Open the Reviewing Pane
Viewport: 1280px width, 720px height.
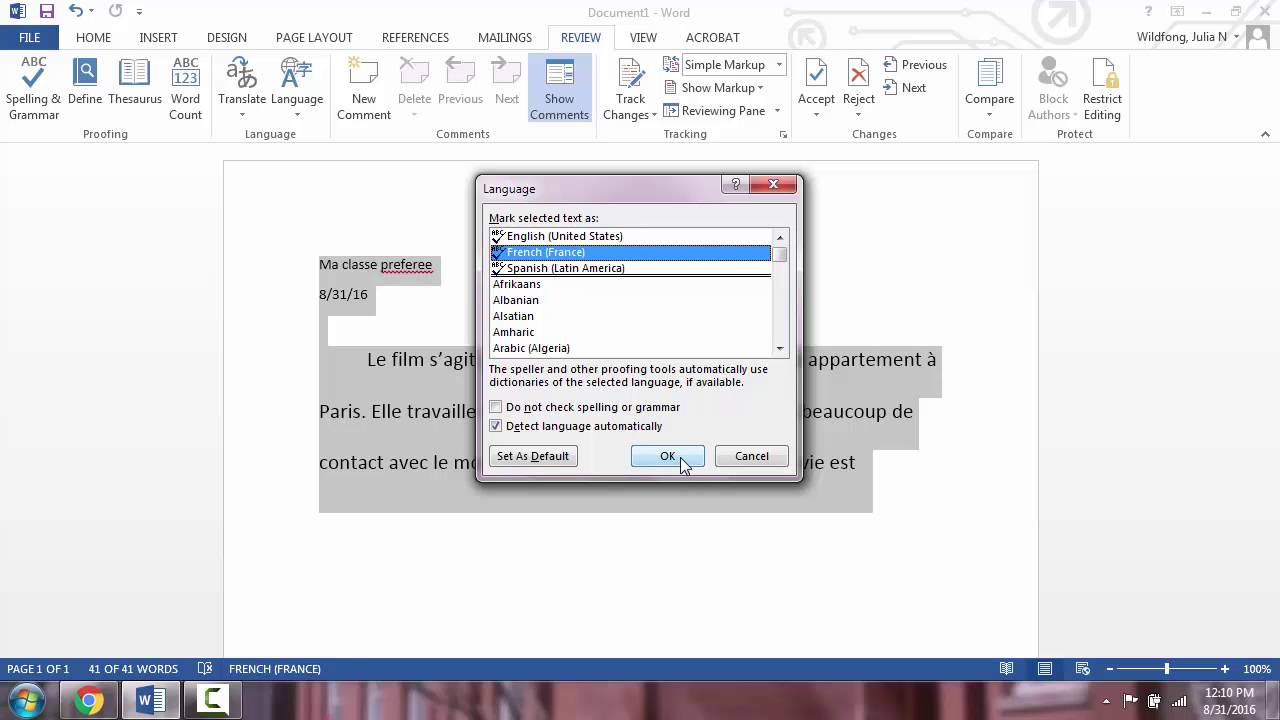click(715, 111)
